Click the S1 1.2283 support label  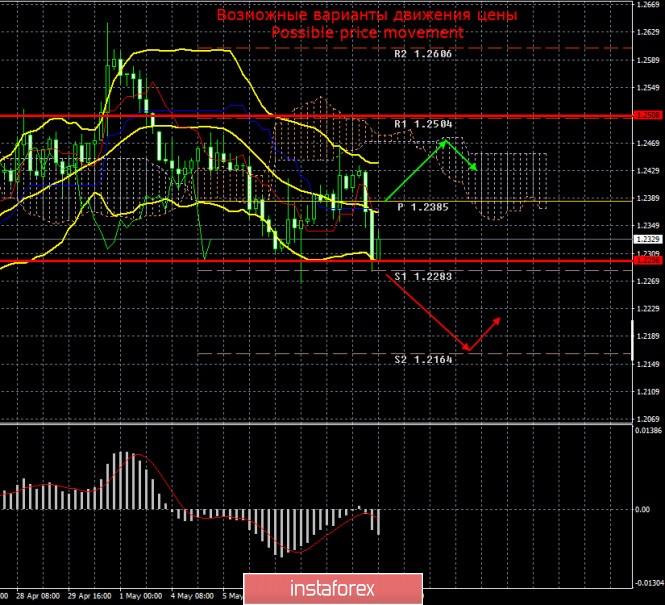423,277
